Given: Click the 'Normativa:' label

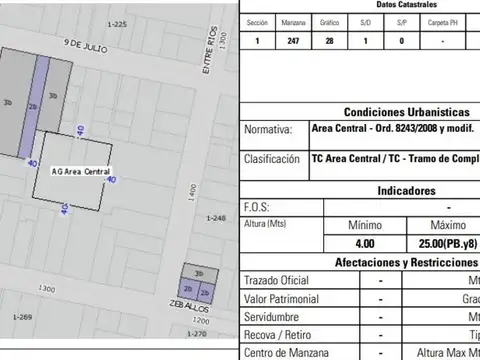Looking at the screenshot, I should pyautogui.click(x=268, y=129).
